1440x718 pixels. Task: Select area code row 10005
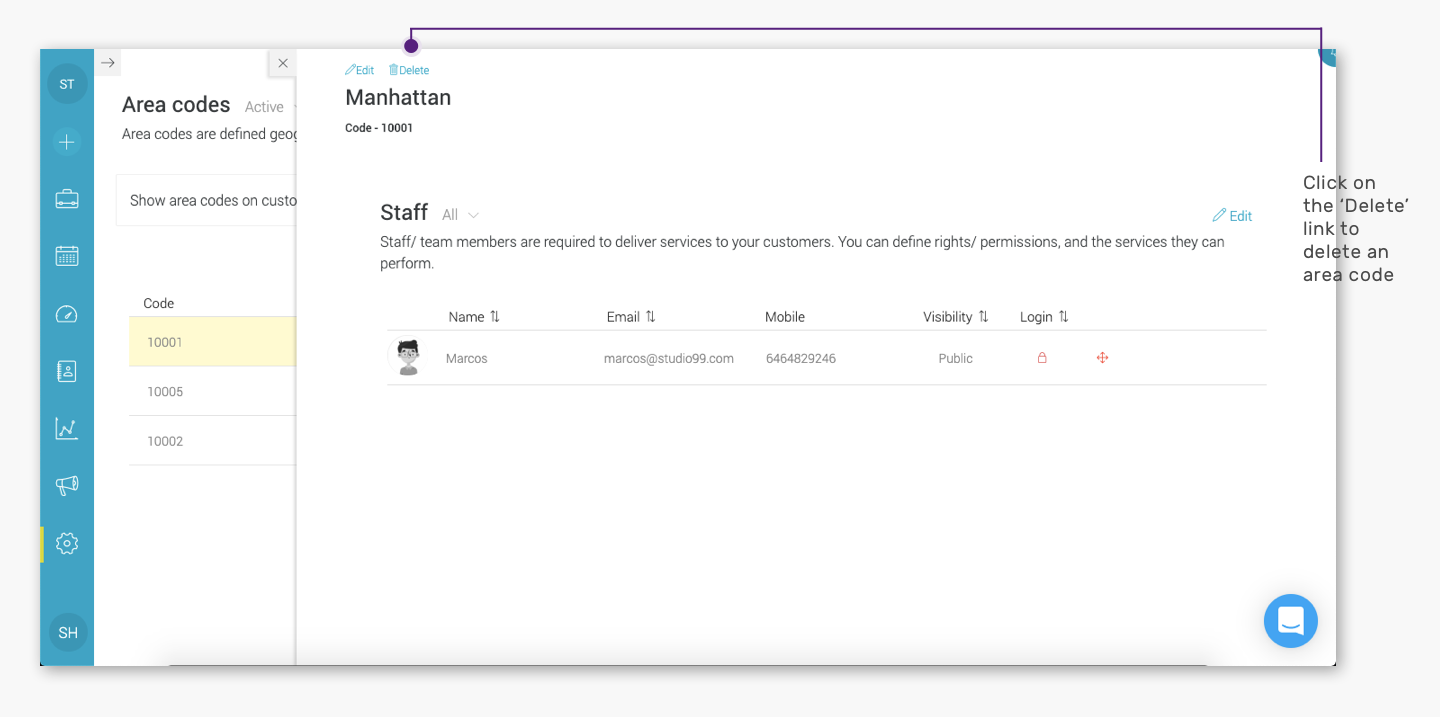click(x=212, y=392)
